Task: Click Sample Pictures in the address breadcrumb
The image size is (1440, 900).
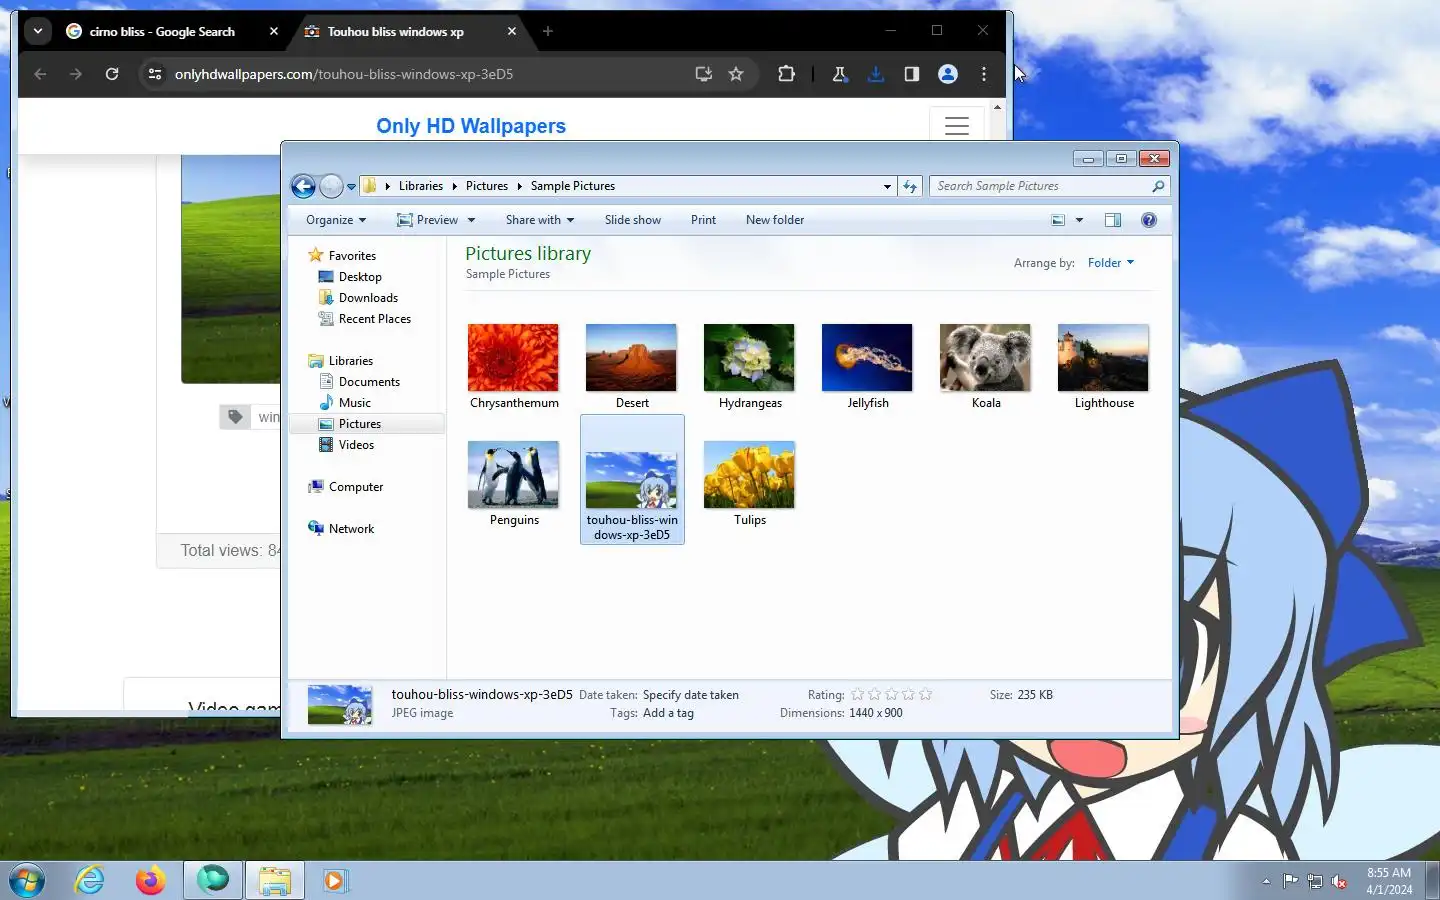Action: pyautogui.click(x=573, y=186)
